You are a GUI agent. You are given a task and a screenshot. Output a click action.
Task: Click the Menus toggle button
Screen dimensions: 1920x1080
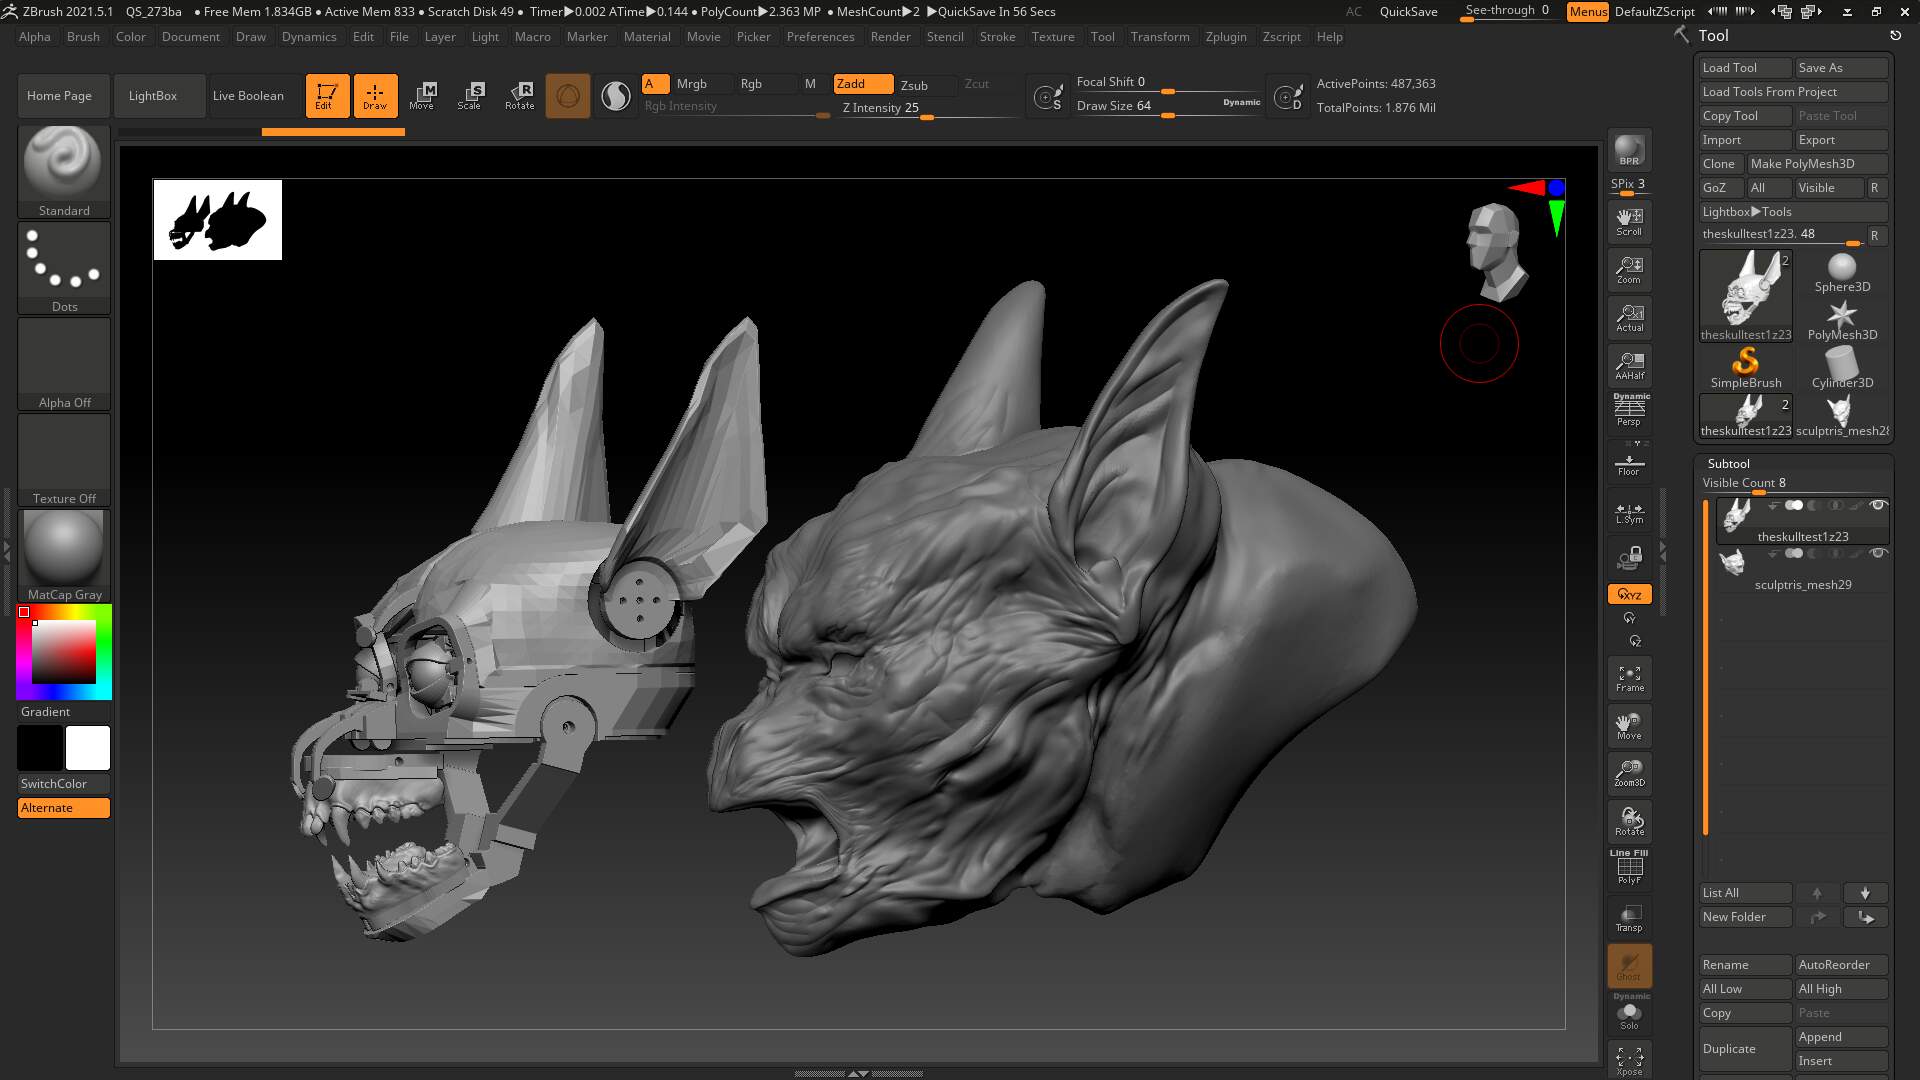pos(1587,12)
